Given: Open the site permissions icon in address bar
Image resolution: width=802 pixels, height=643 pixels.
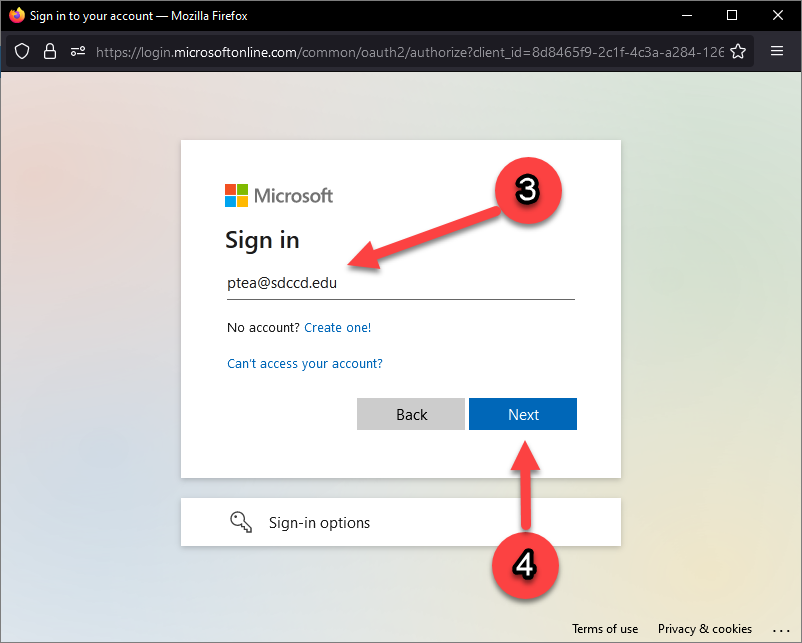Looking at the screenshot, I should pos(77,51).
